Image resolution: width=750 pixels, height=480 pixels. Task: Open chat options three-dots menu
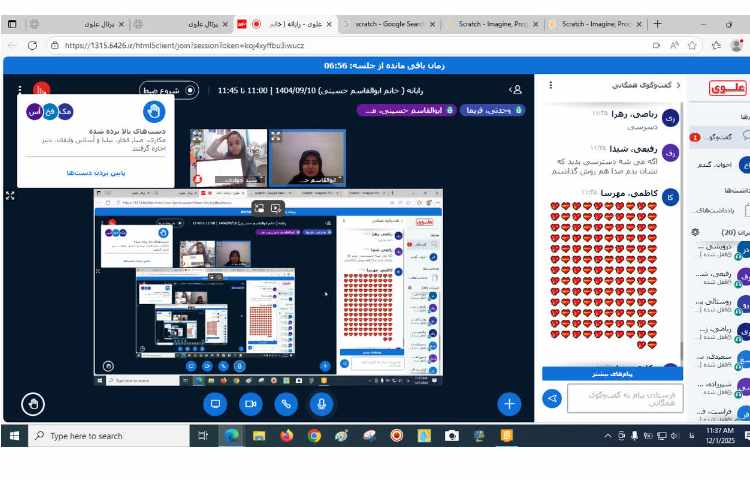pos(551,87)
